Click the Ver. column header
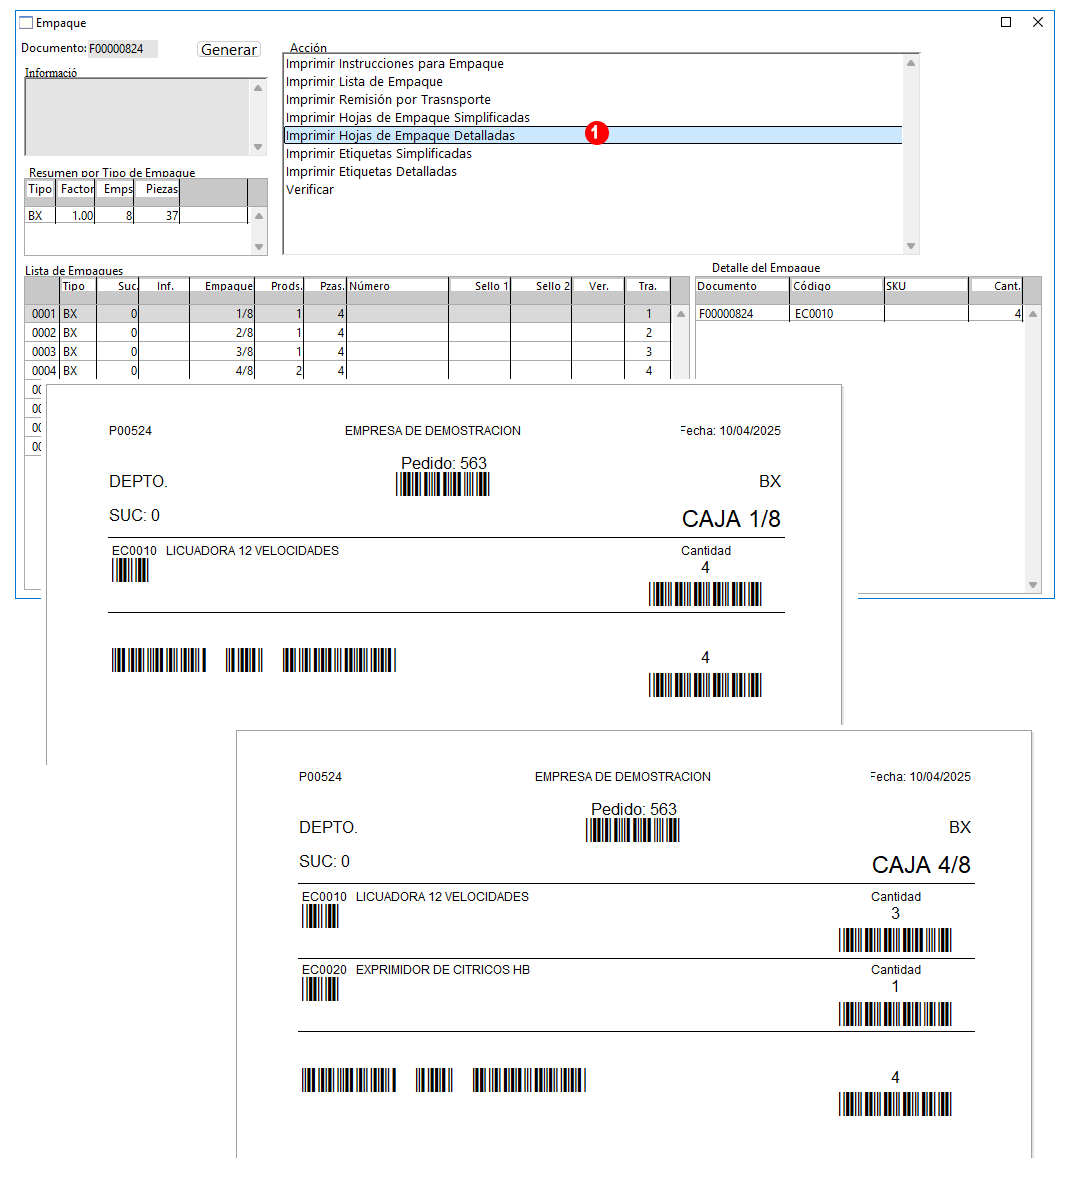Image resolution: width=1071 pixels, height=1180 pixels. (598, 286)
